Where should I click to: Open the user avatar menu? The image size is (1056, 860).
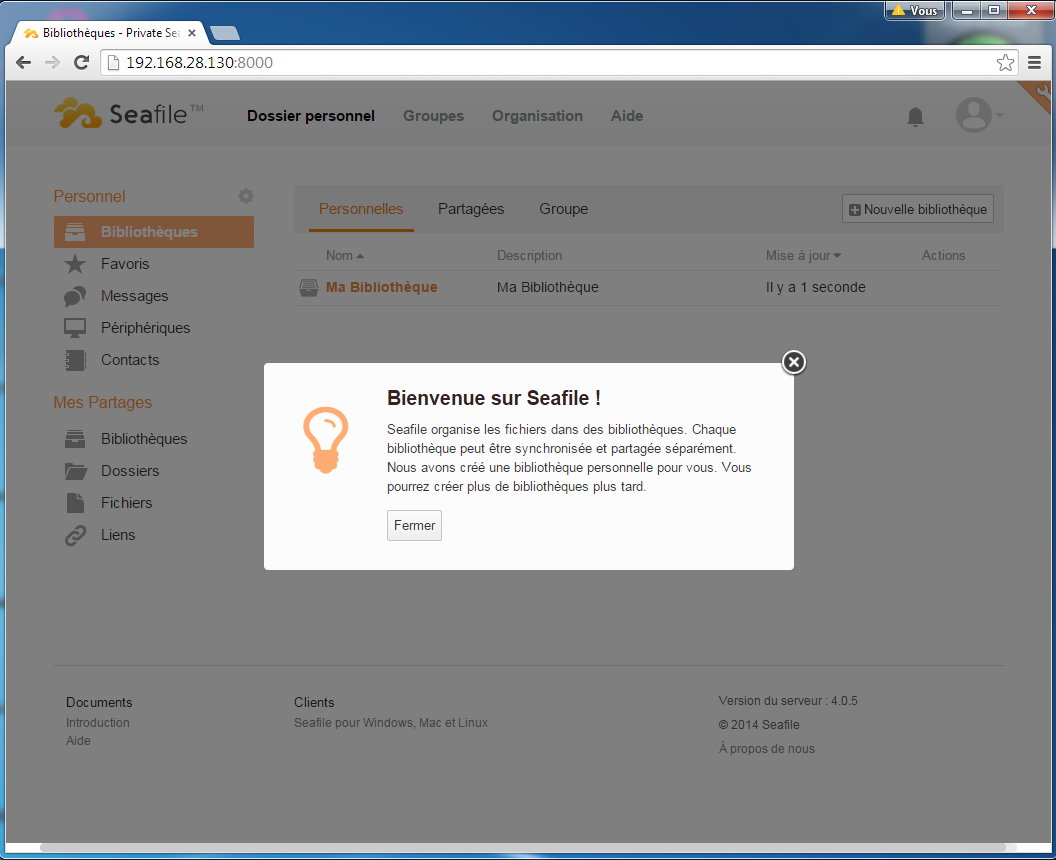tap(979, 115)
